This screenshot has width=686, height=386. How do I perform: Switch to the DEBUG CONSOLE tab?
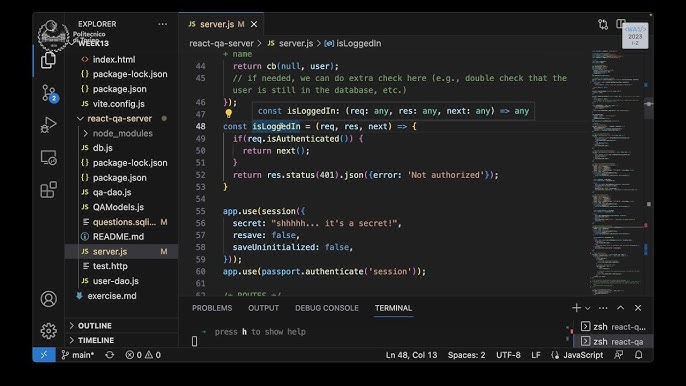[x=327, y=308]
